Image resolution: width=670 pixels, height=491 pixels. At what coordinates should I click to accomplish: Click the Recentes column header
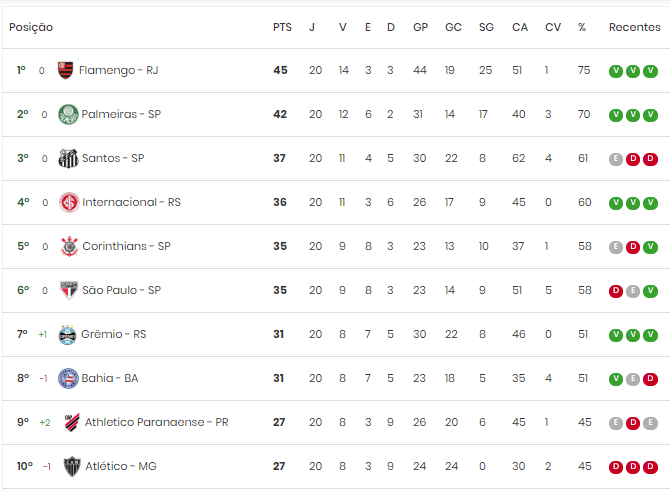coord(635,27)
